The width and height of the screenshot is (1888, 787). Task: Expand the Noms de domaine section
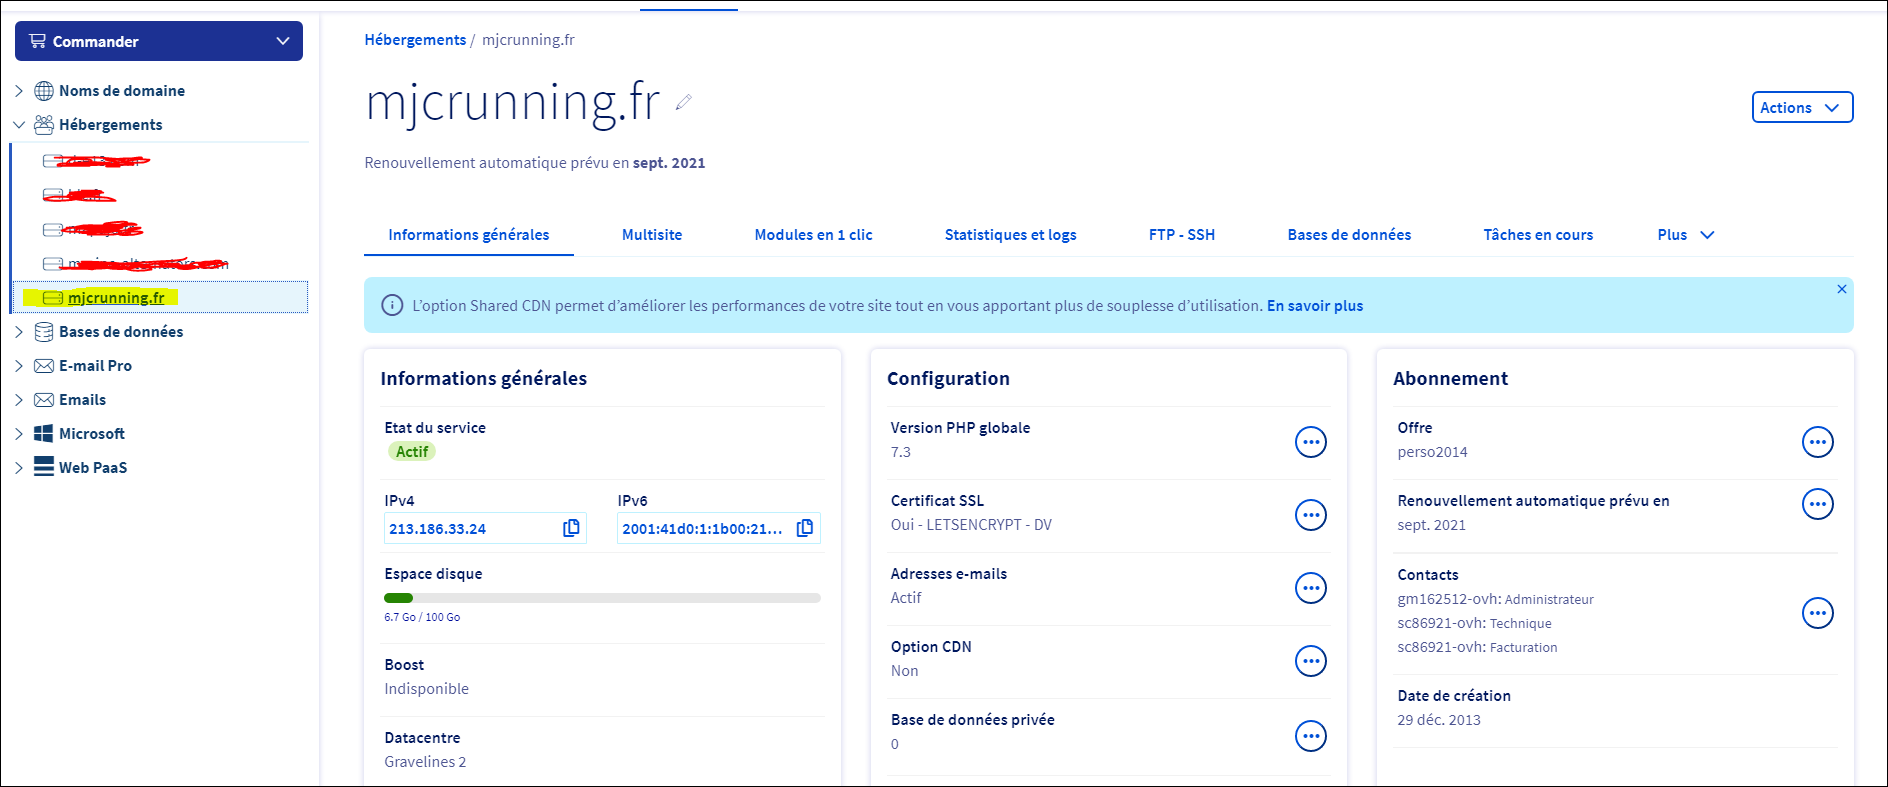click(x=19, y=91)
